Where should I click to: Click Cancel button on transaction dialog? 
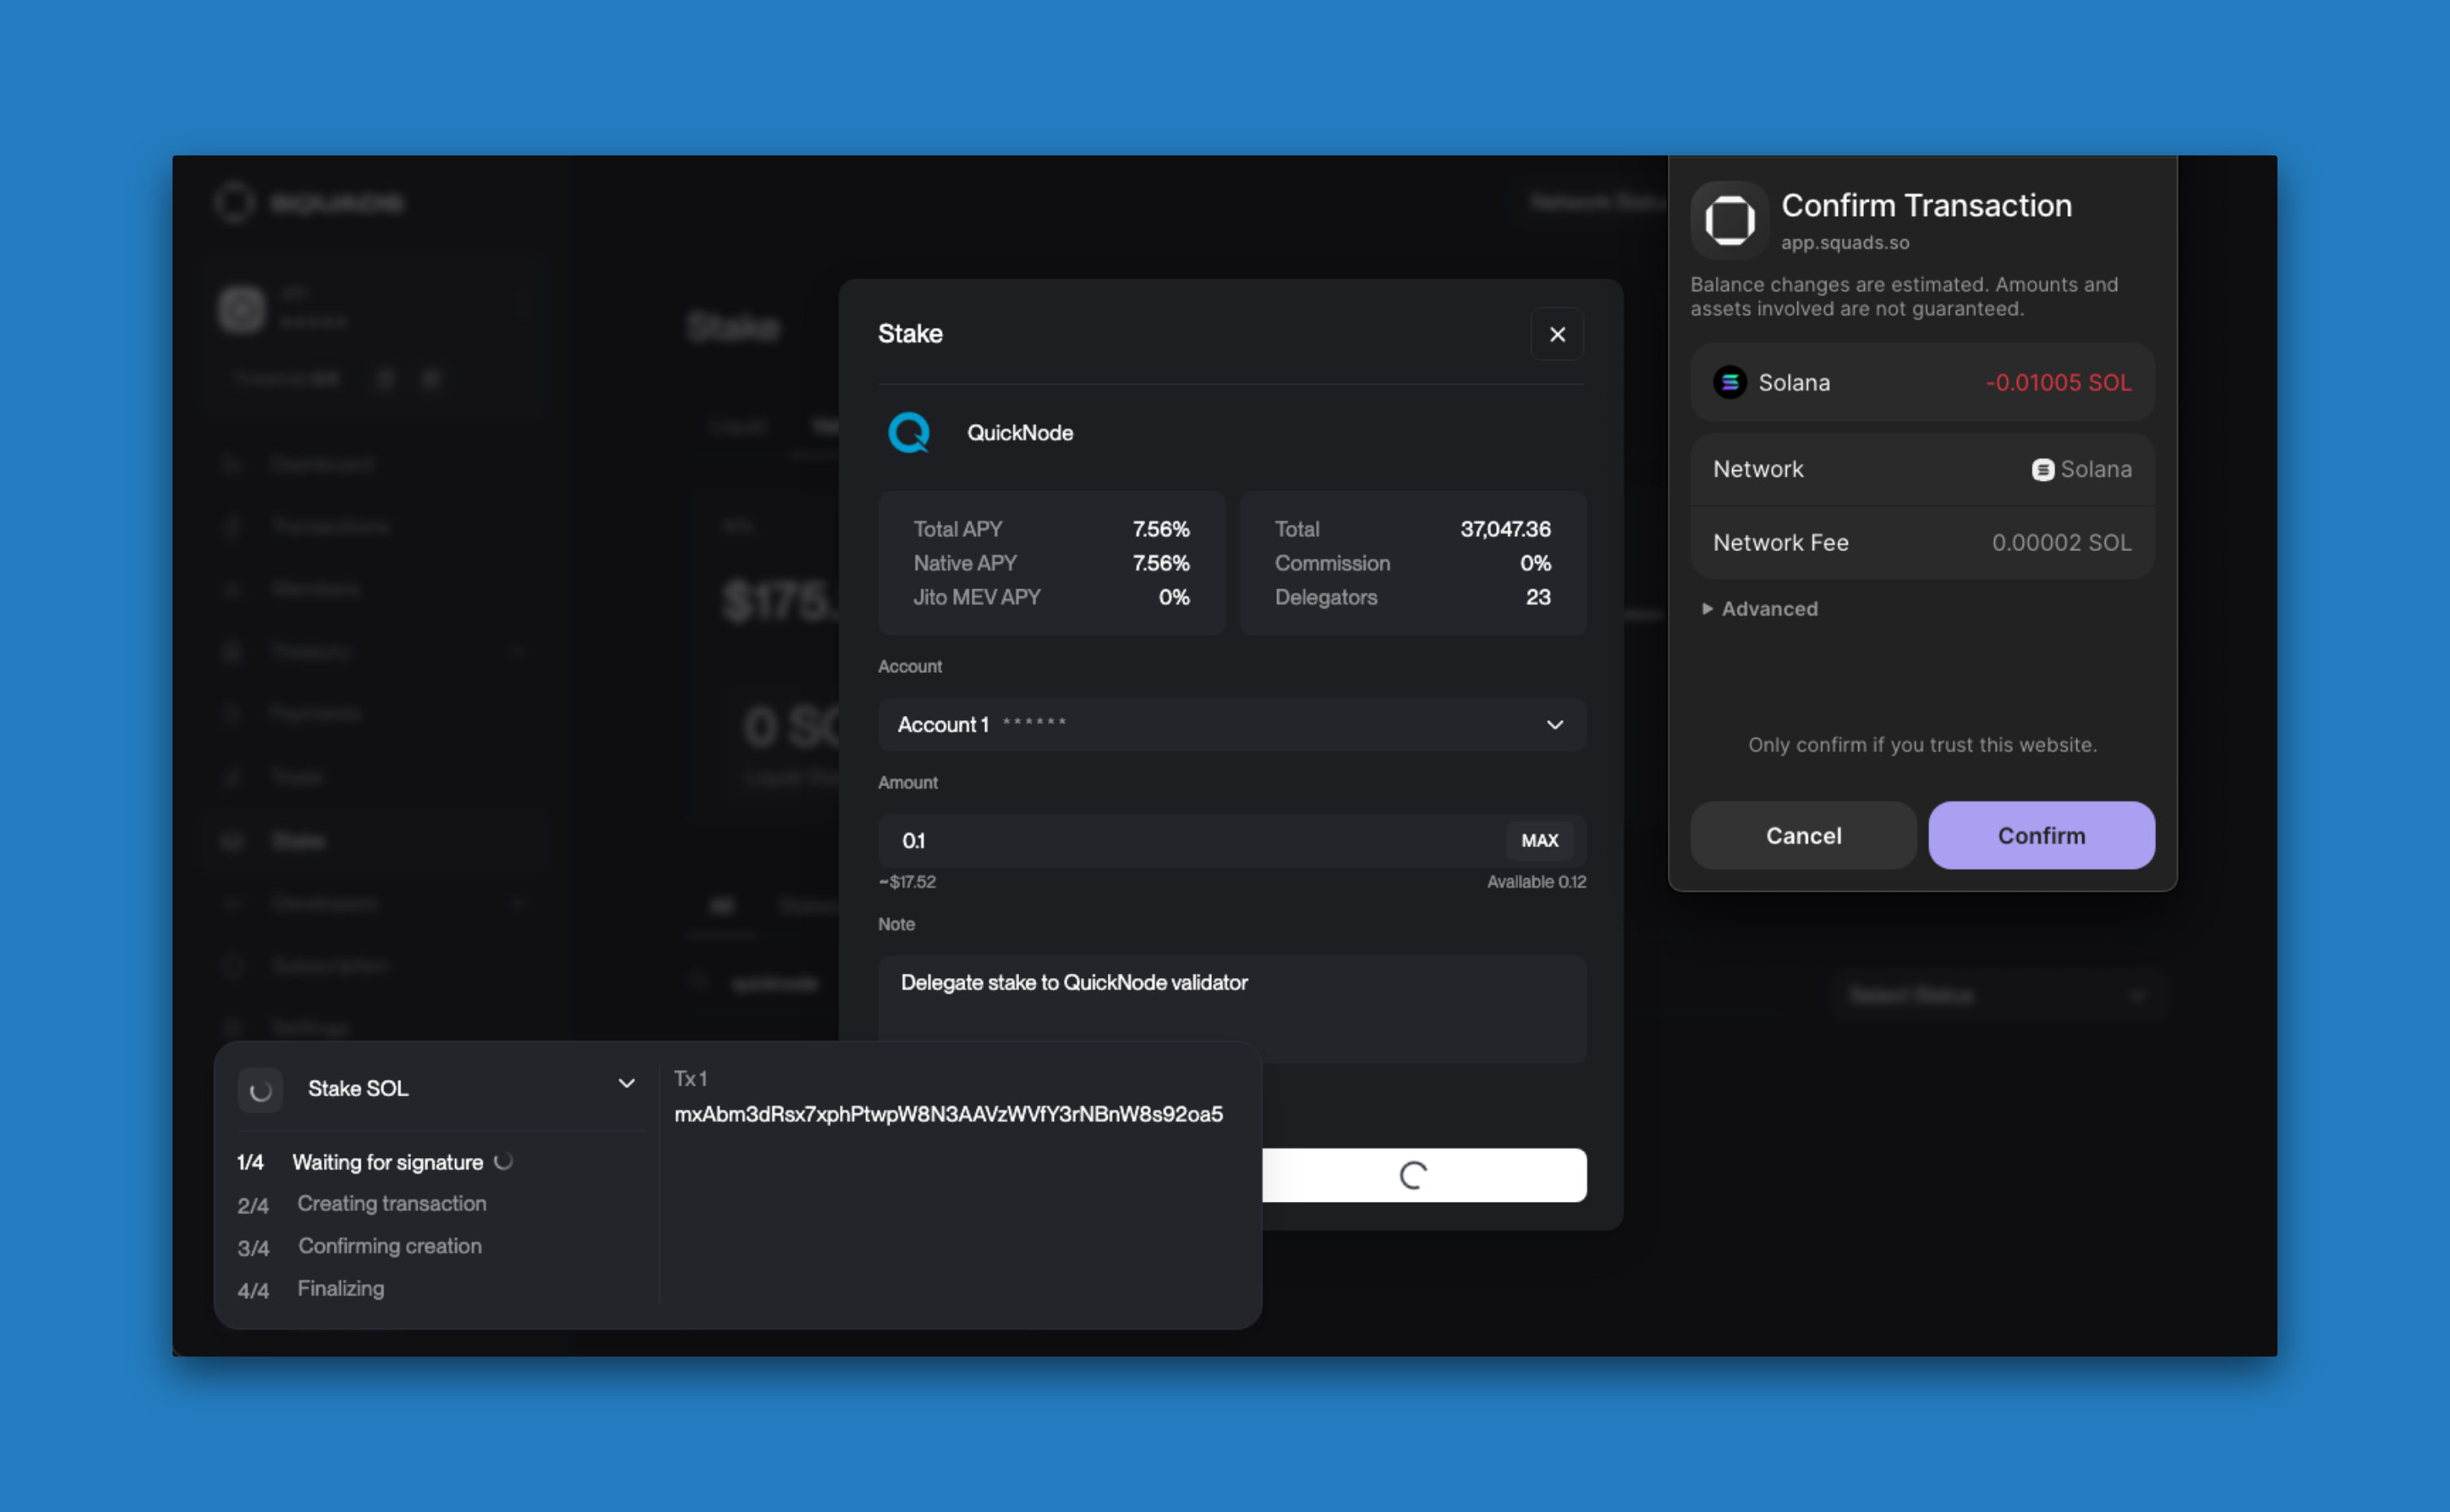click(1805, 835)
